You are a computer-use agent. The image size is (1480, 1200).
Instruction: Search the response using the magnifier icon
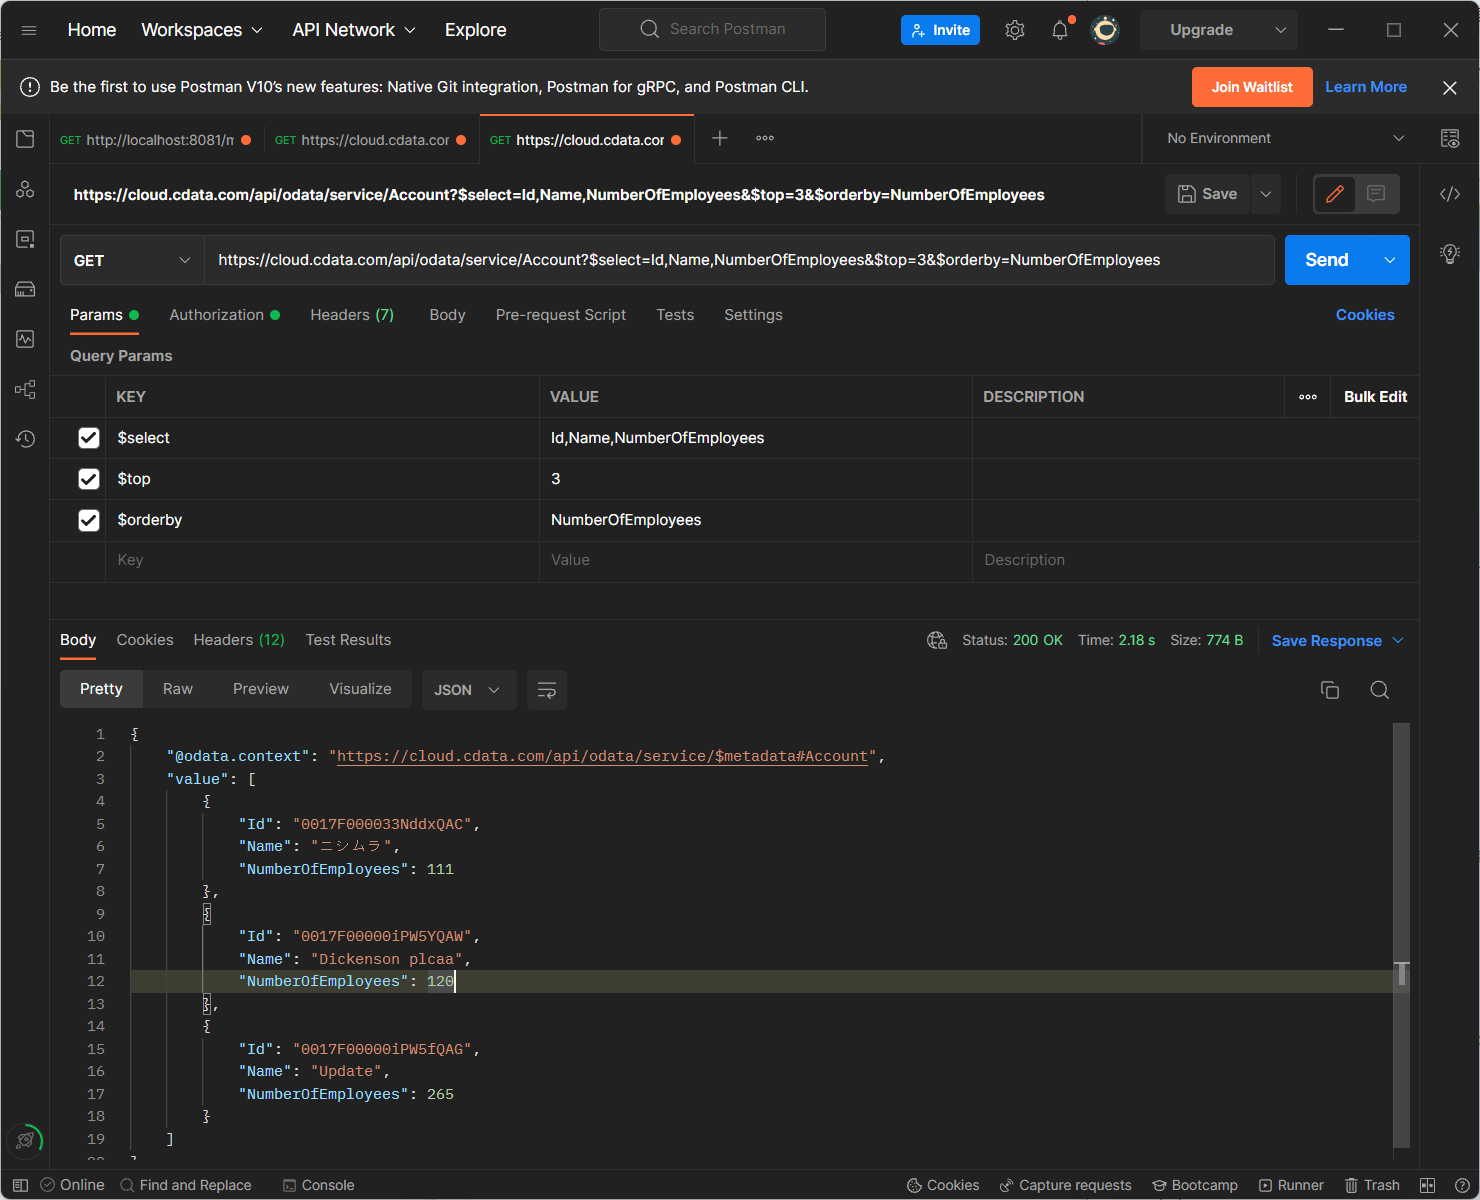point(1379,690)
